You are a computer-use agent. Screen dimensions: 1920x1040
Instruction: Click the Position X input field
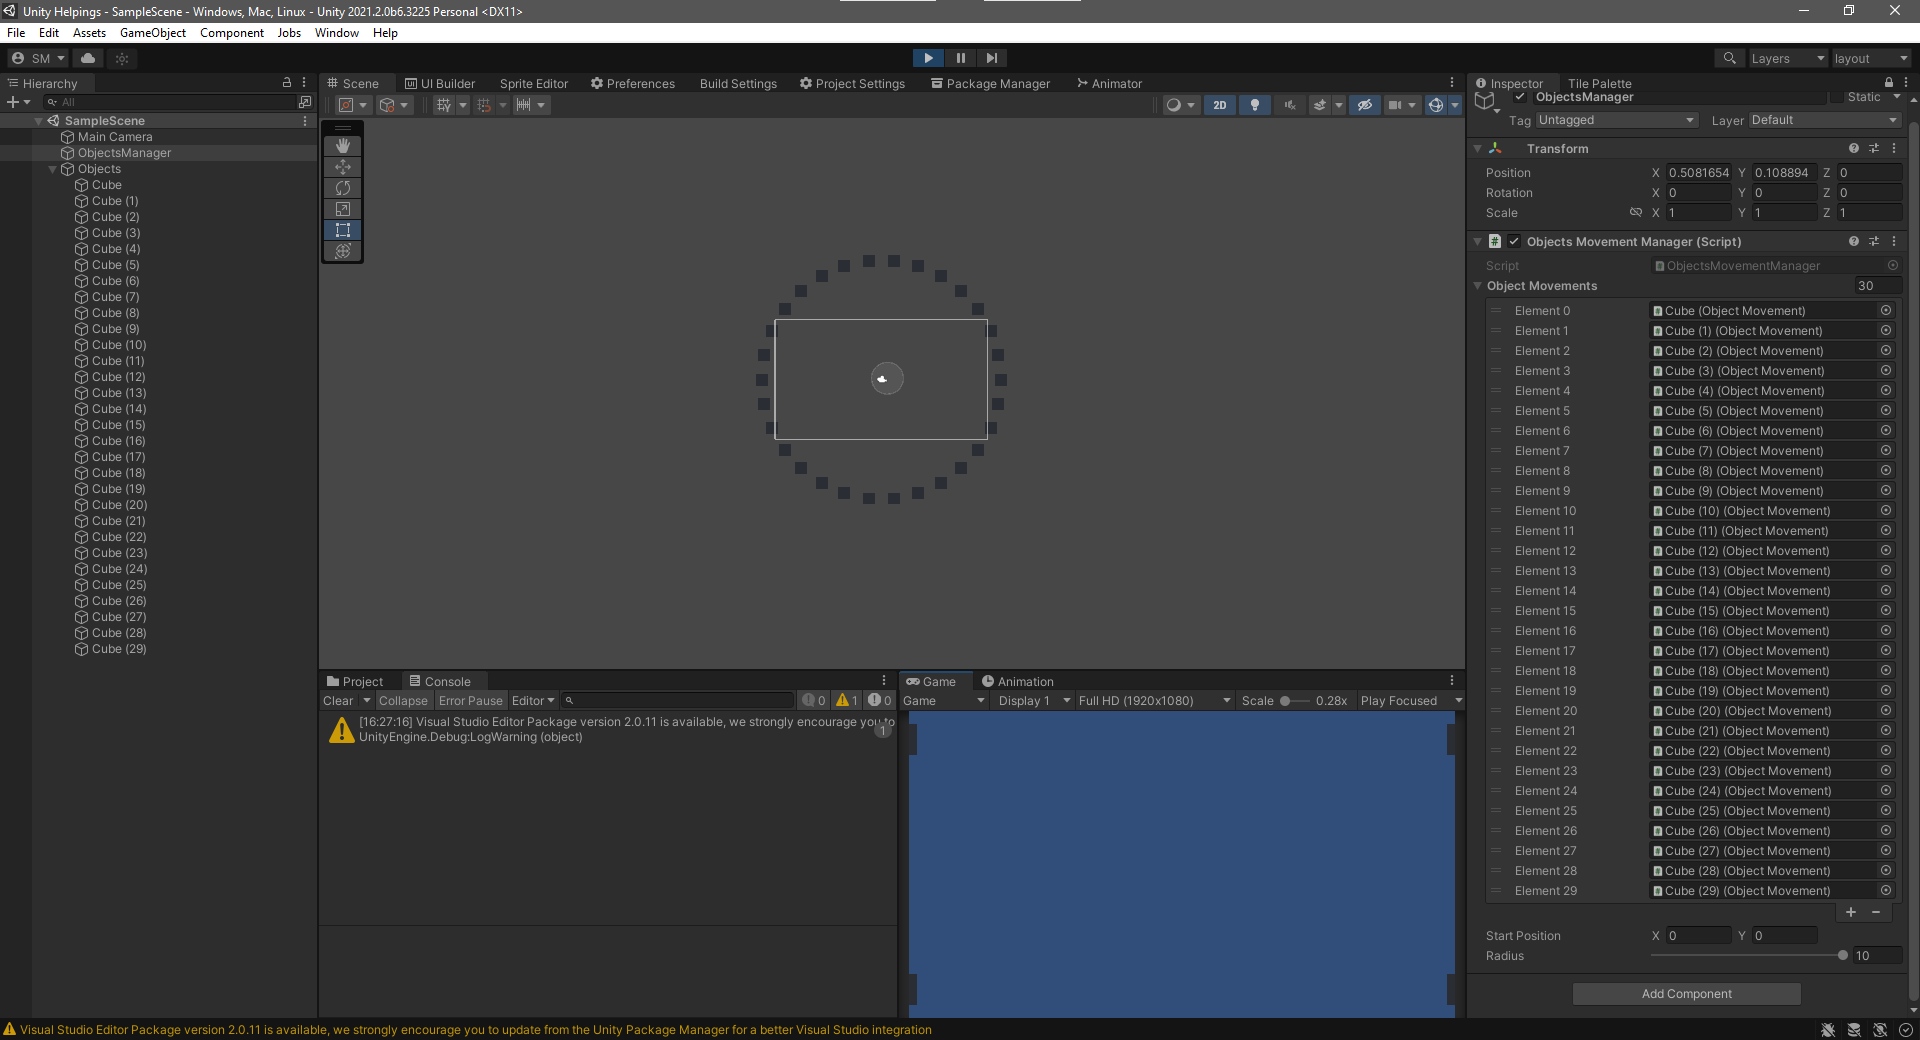(1698, 172)
